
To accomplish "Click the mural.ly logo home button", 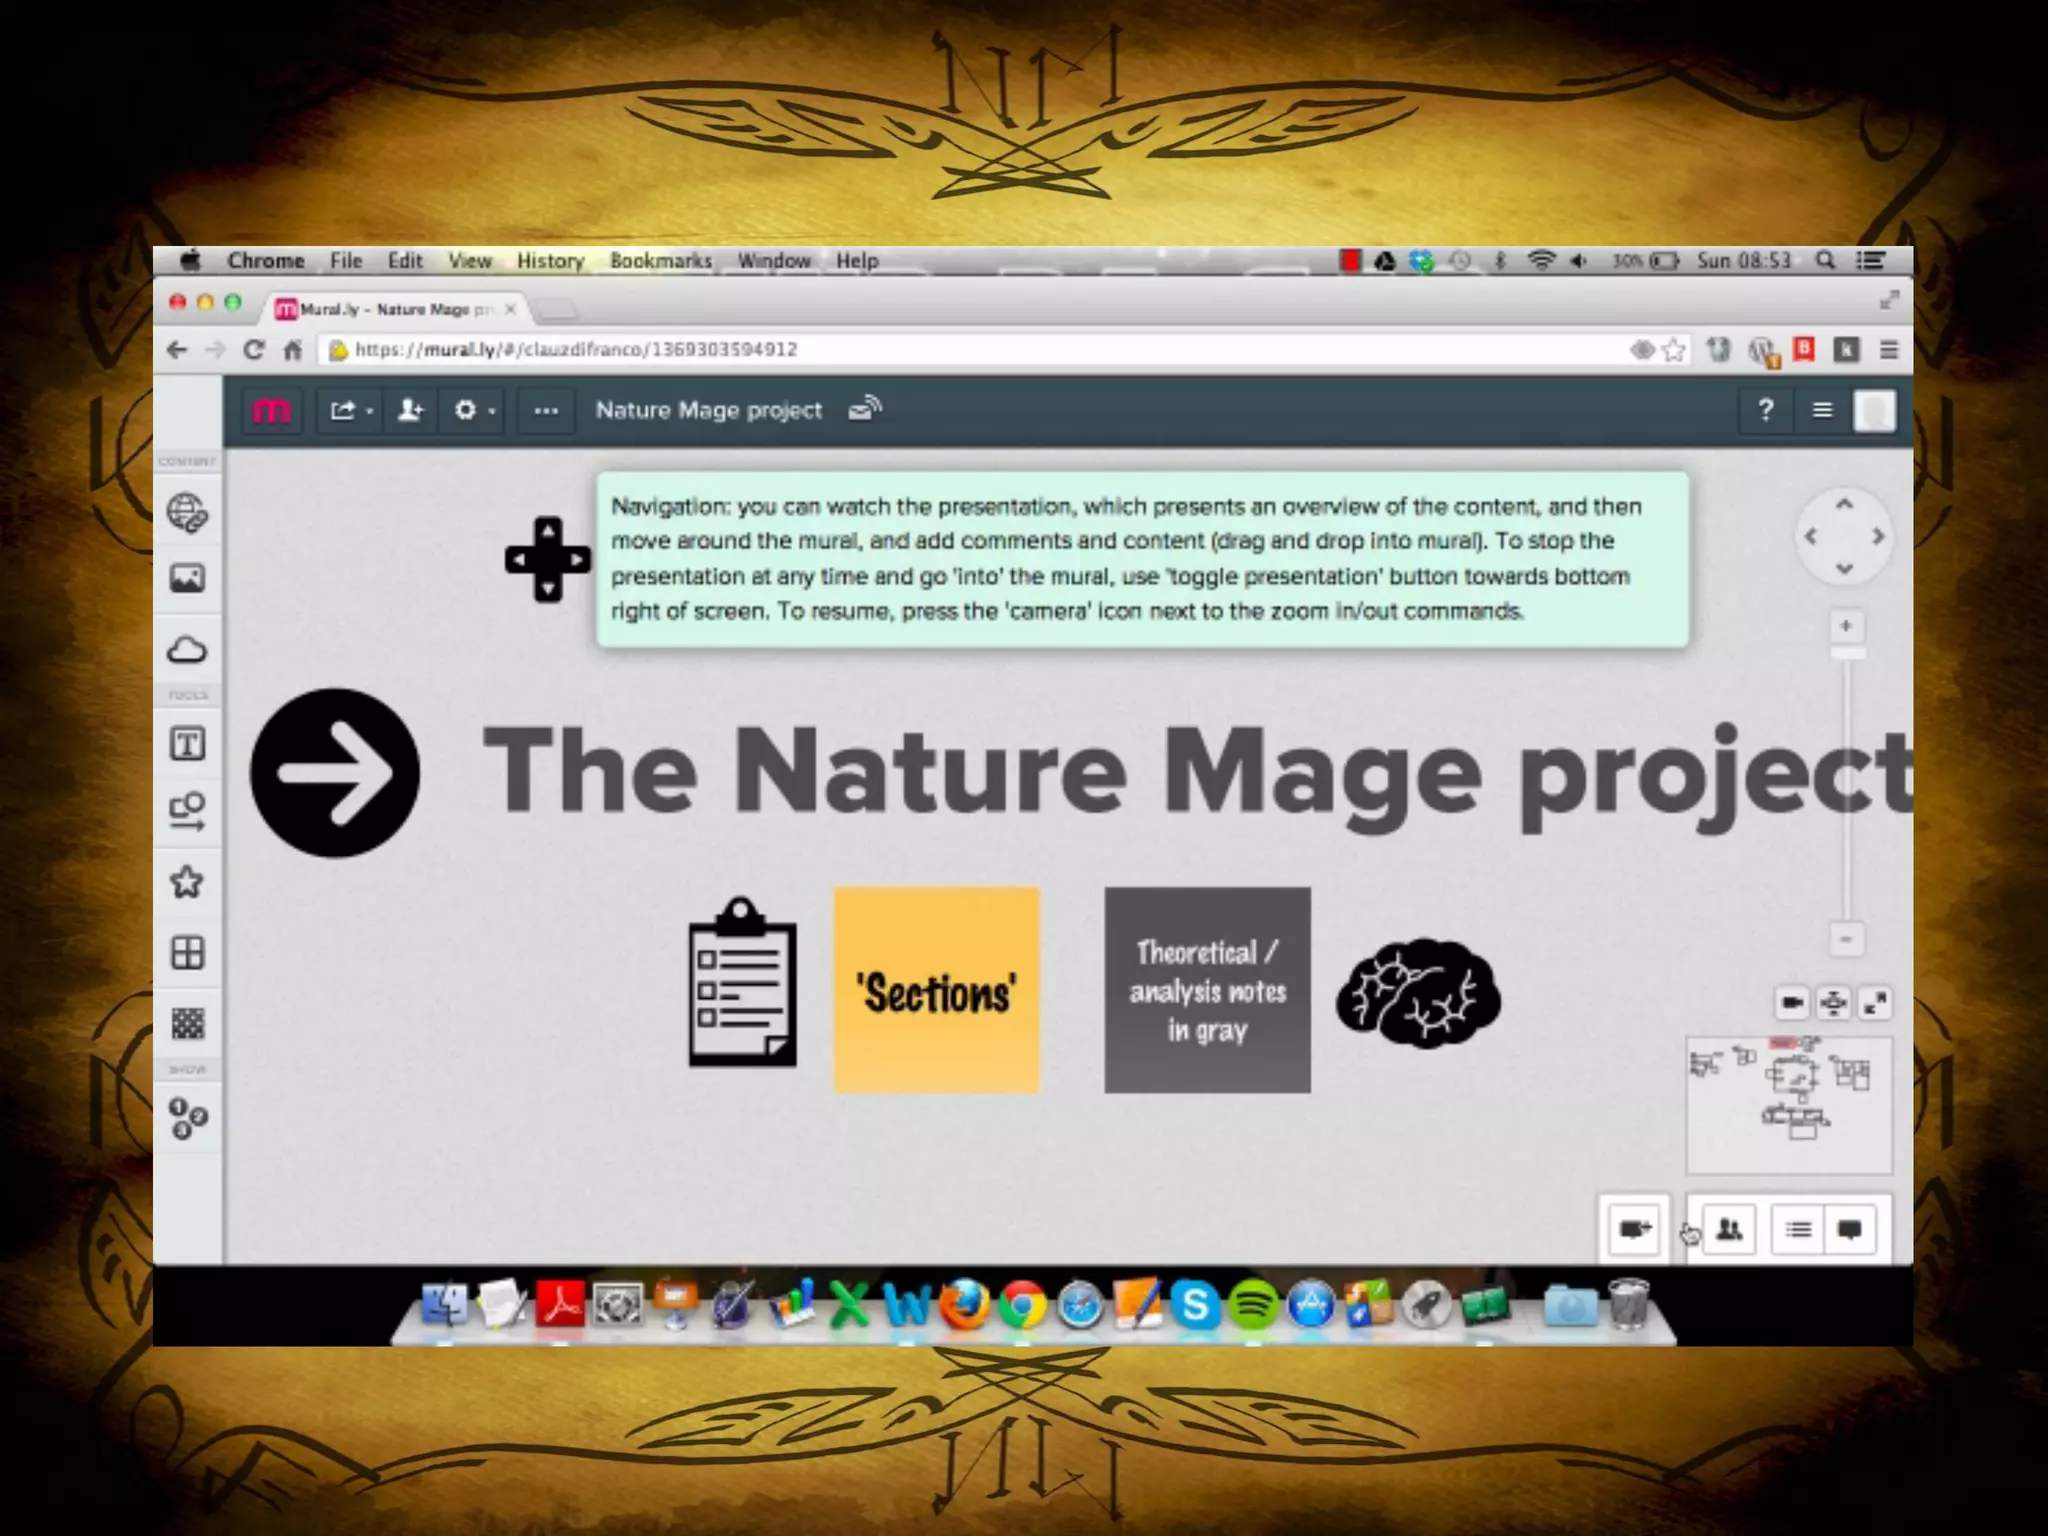I will (271, 410).
